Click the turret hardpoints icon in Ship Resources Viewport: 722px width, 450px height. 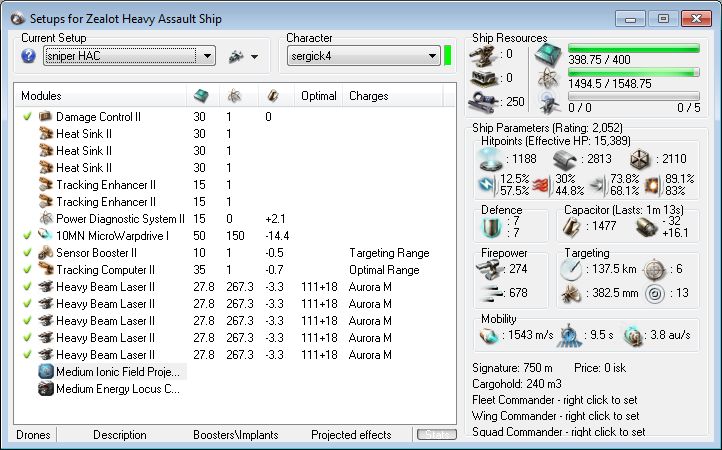[482, 54]
